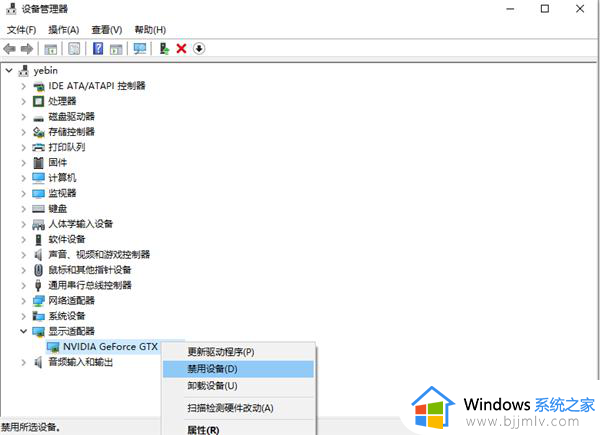Expand the 系统设备 node

[24, 316]
